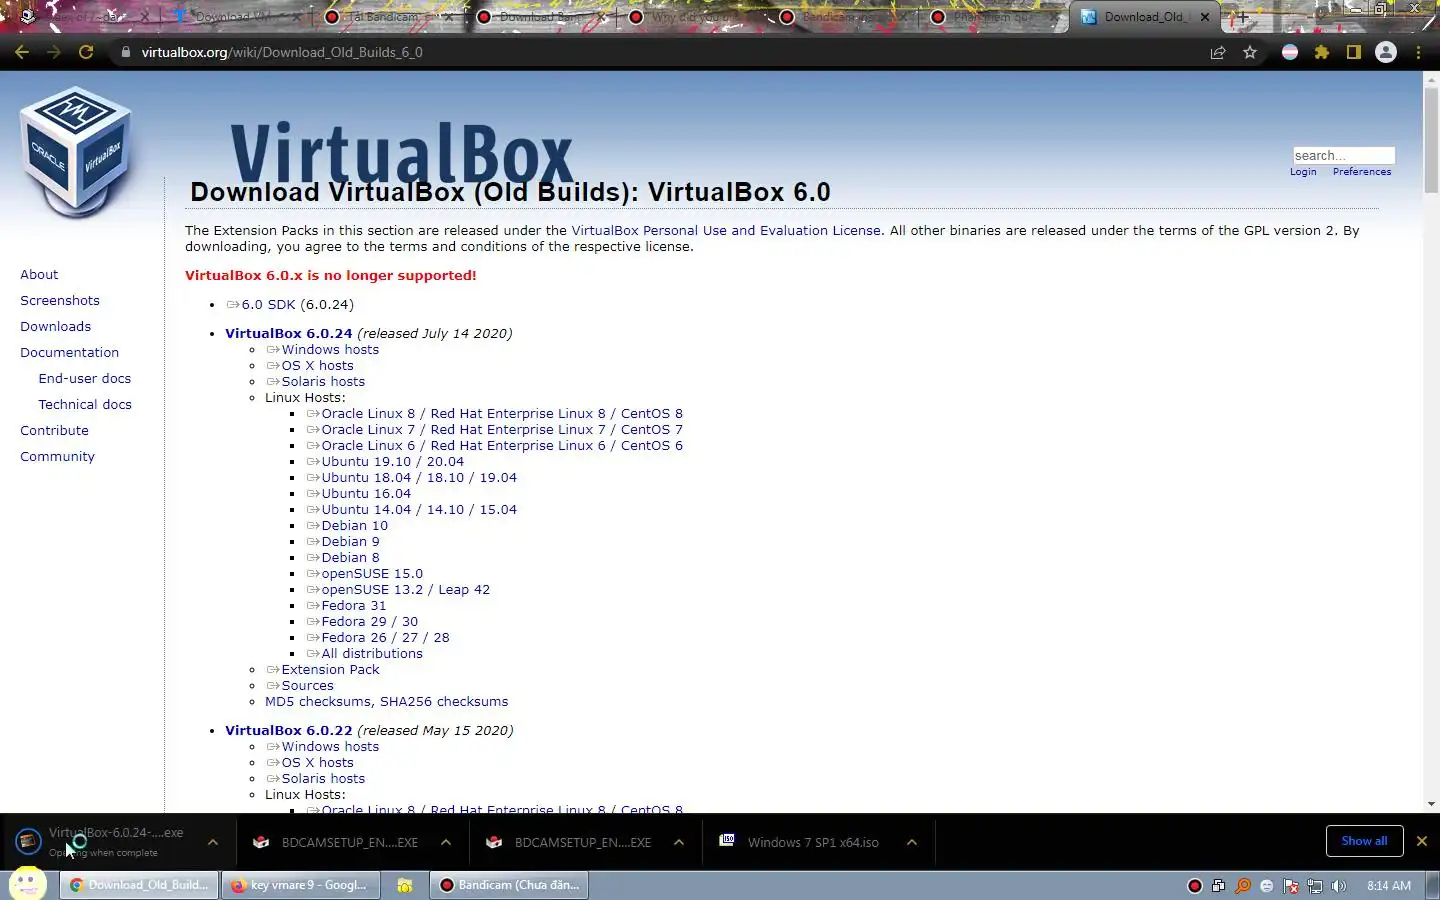Click the page vertical scrollbar thumb

coord(1431,140)
